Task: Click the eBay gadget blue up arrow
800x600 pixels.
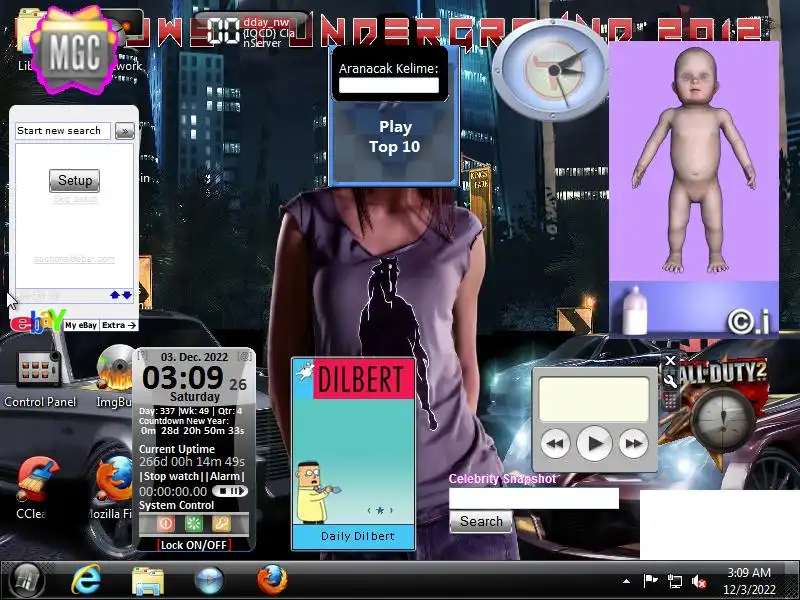Action: [x=115, y=295]
